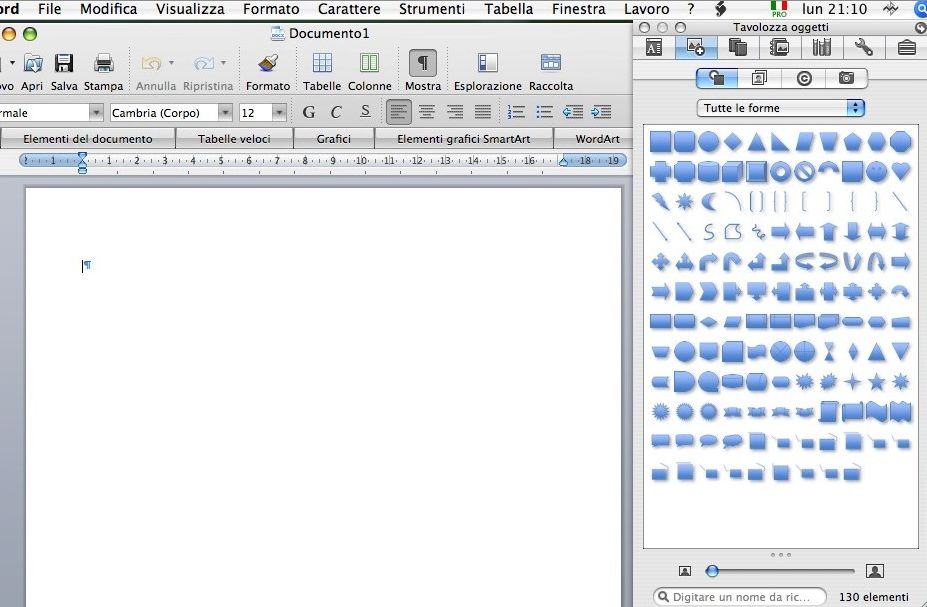Screen dimensions: 927x607
Task: Open the Esplorazione navigation pane
Action: pos(488,63)
